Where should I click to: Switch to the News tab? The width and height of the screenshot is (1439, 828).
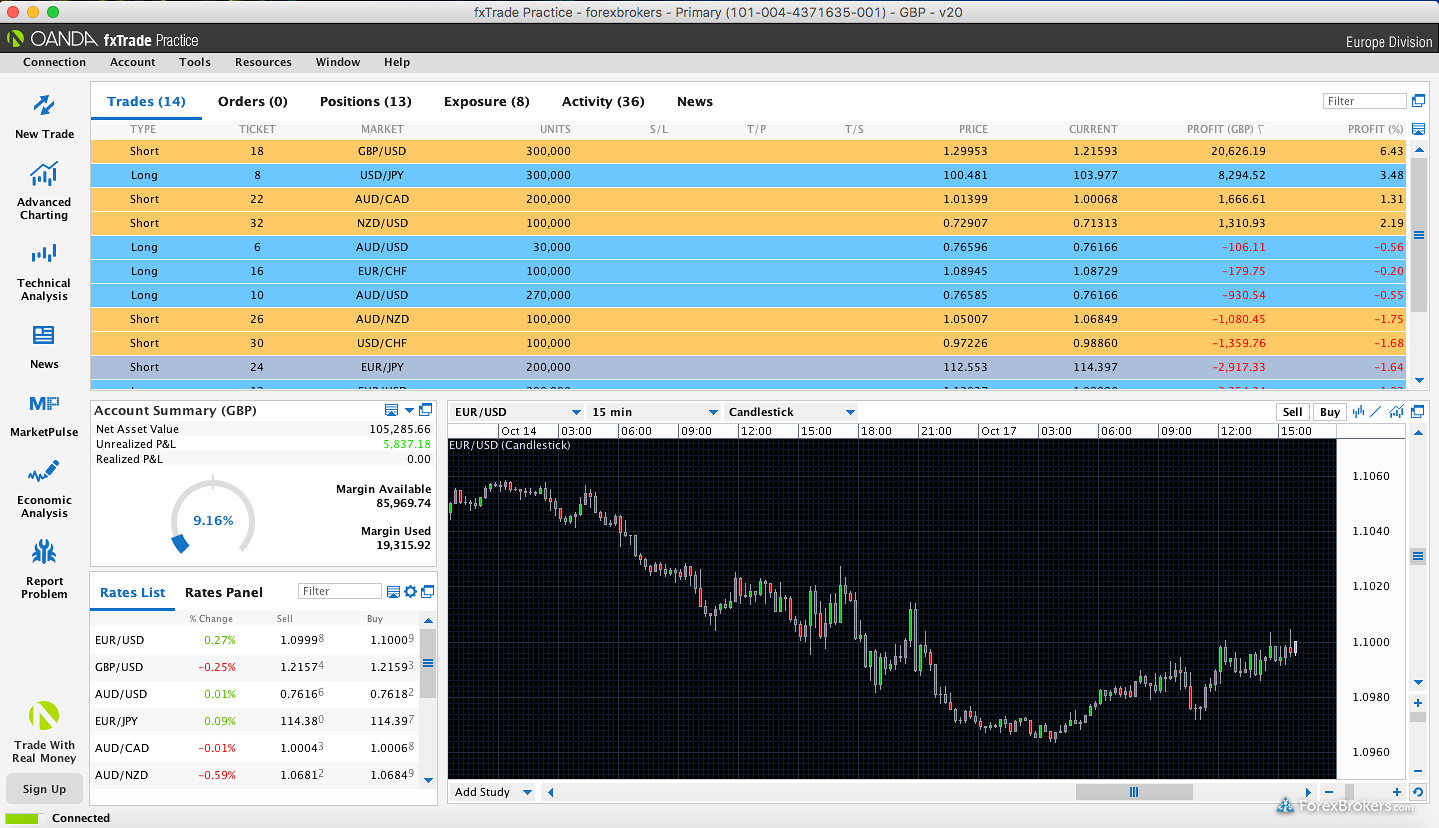[x=695, y=101]
